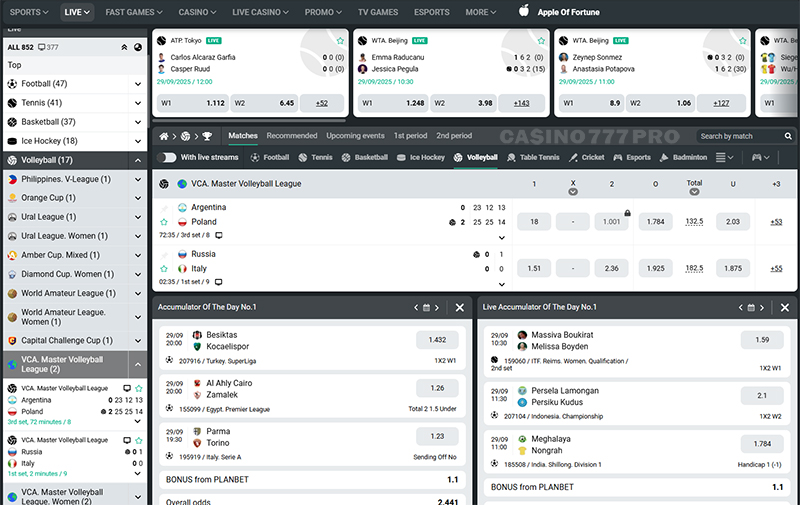Open +52 more markets for Tokyo match

pyautogui.click(x=321, y=103)
